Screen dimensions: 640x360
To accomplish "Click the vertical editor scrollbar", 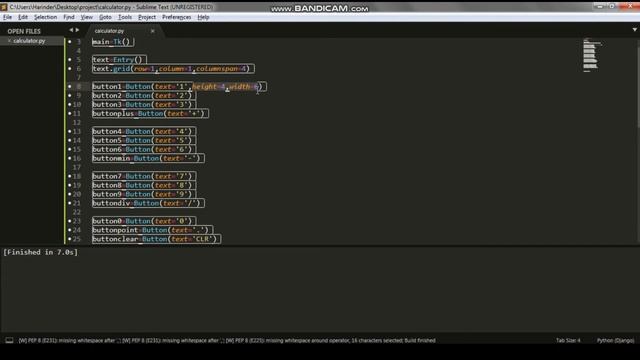I will point(638,86).
